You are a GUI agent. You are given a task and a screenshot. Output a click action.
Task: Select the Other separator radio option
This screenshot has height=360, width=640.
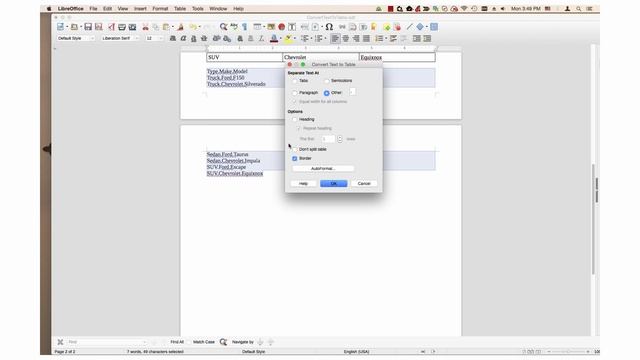coord(327,93)
